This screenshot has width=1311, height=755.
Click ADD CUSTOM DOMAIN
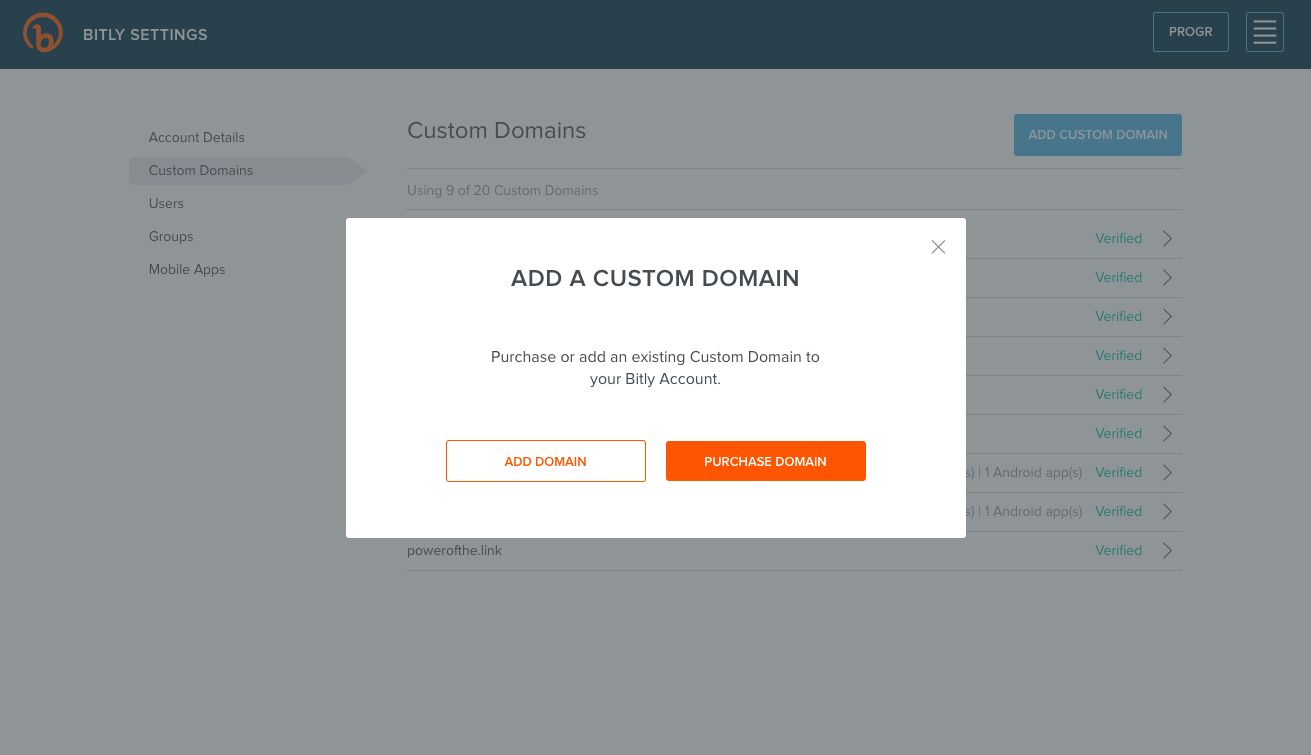[x=1097, y=134]
